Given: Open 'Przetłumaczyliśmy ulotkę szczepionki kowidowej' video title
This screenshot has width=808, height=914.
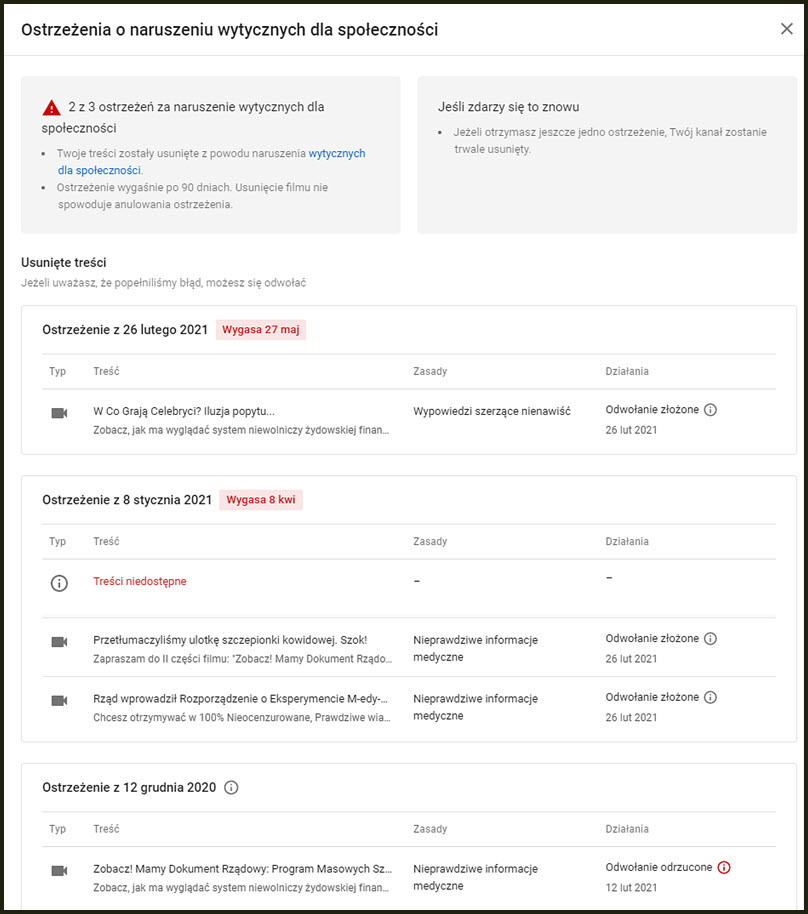Looking at the screenshot, I should coord(230,640).
